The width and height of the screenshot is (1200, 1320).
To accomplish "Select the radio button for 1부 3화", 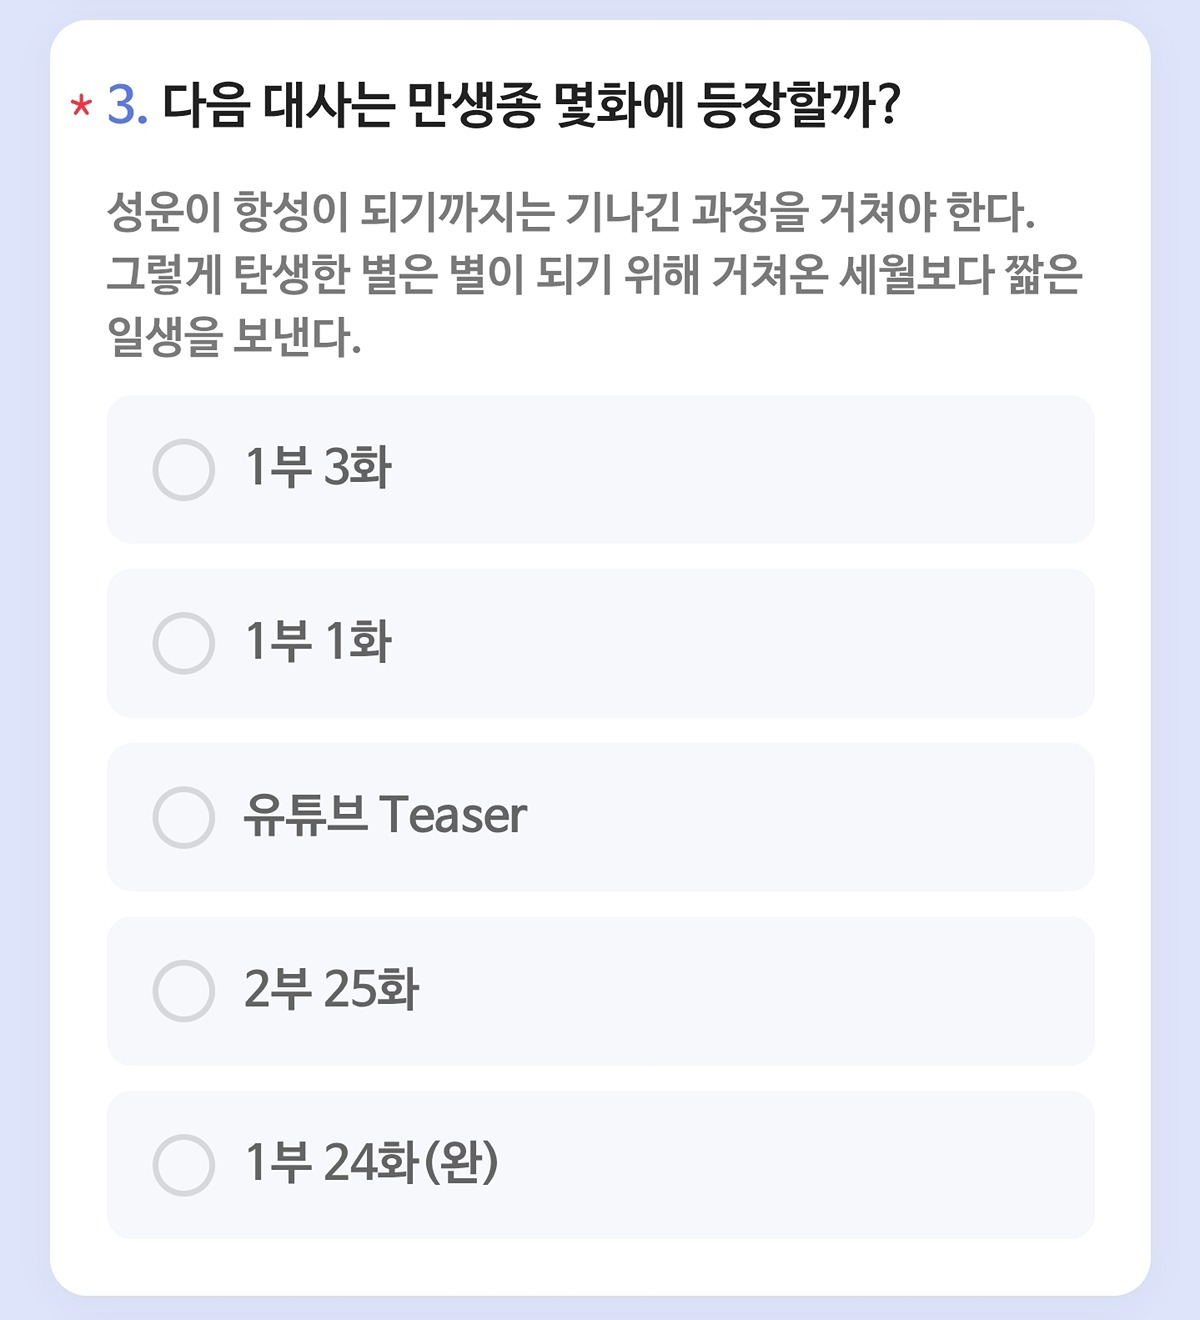I will [x=184, y=469].
